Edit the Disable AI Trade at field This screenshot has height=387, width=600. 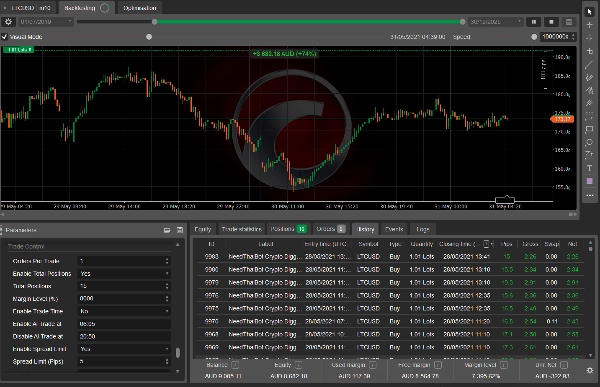coord(124,336)
